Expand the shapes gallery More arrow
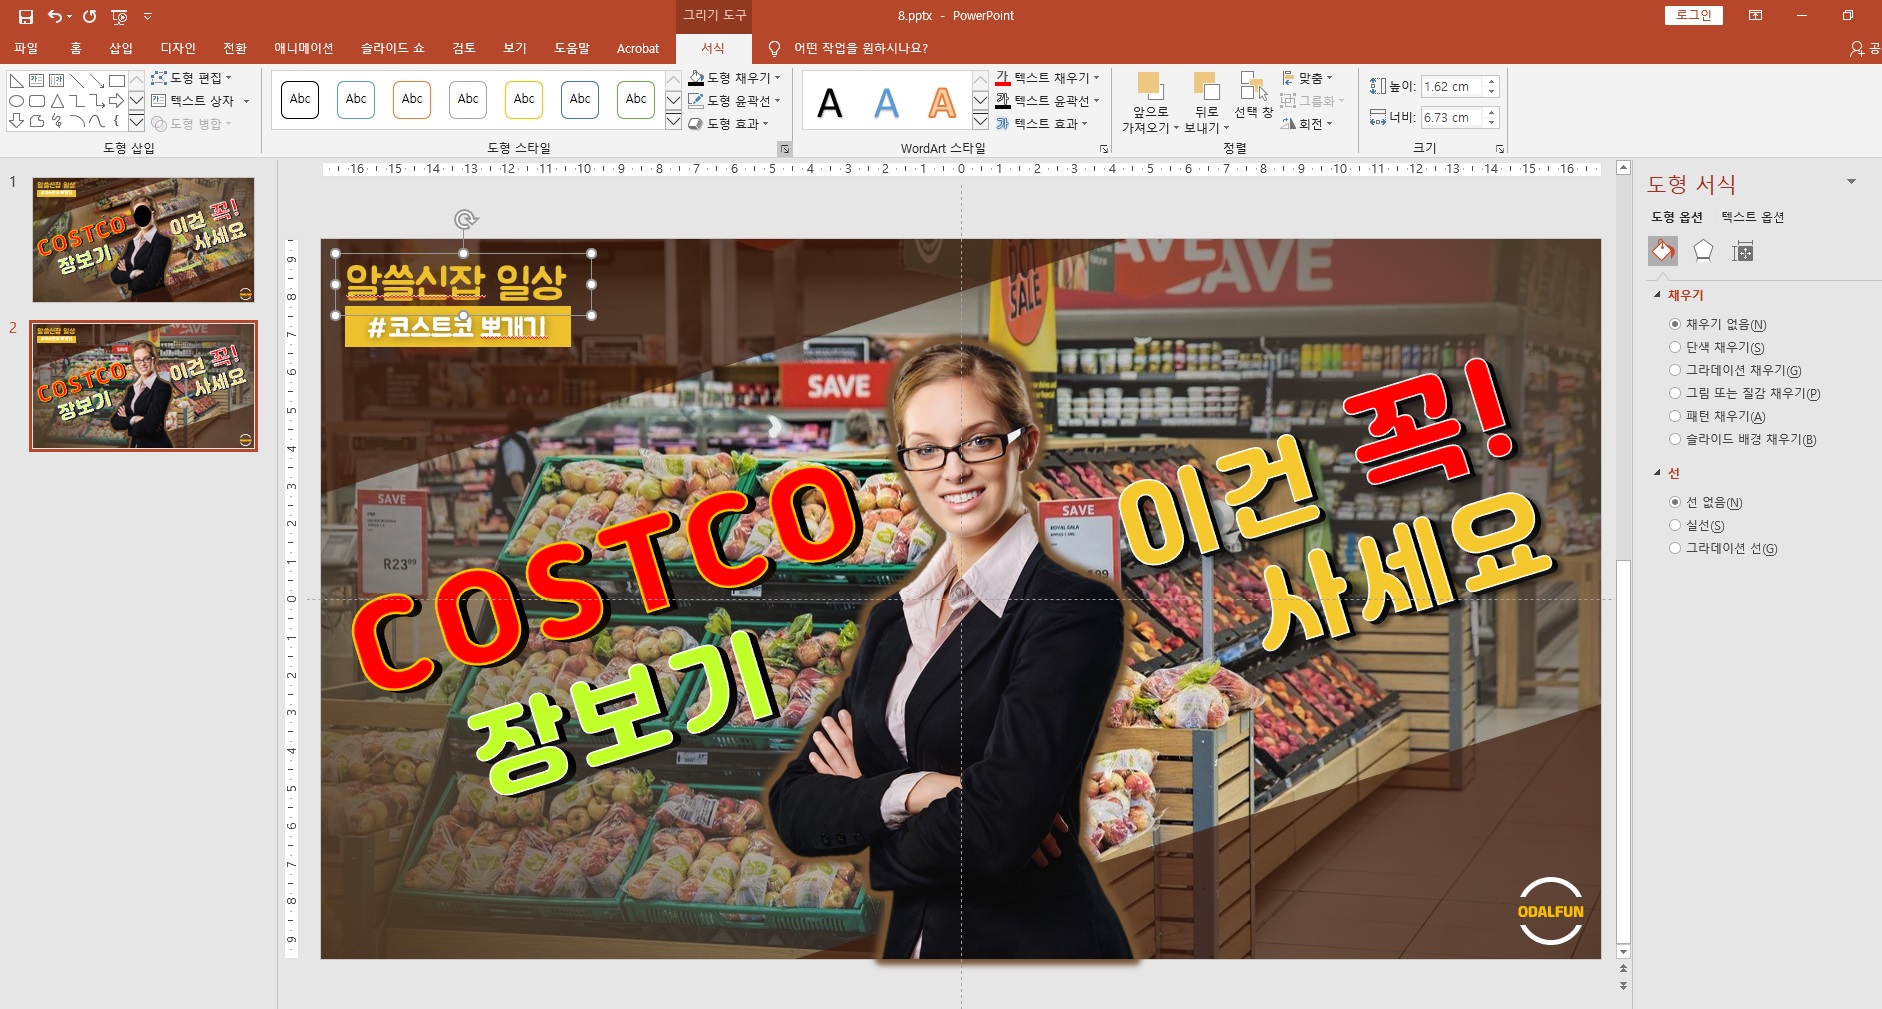Viewport: 1882px width, 1009px height. 136,122
